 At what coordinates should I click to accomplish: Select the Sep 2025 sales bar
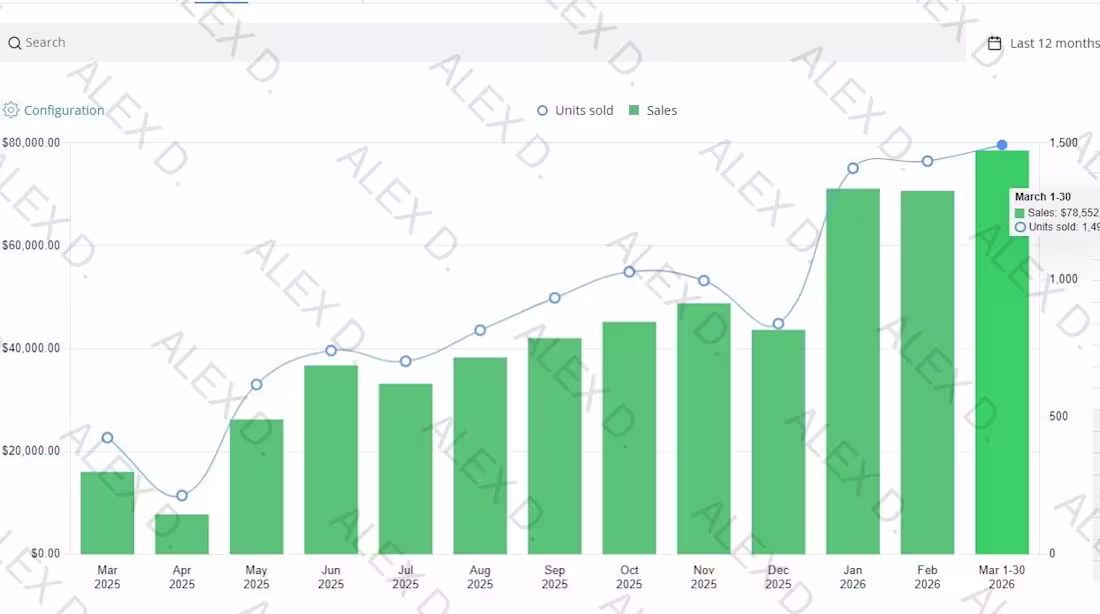[x=554, y=446]
